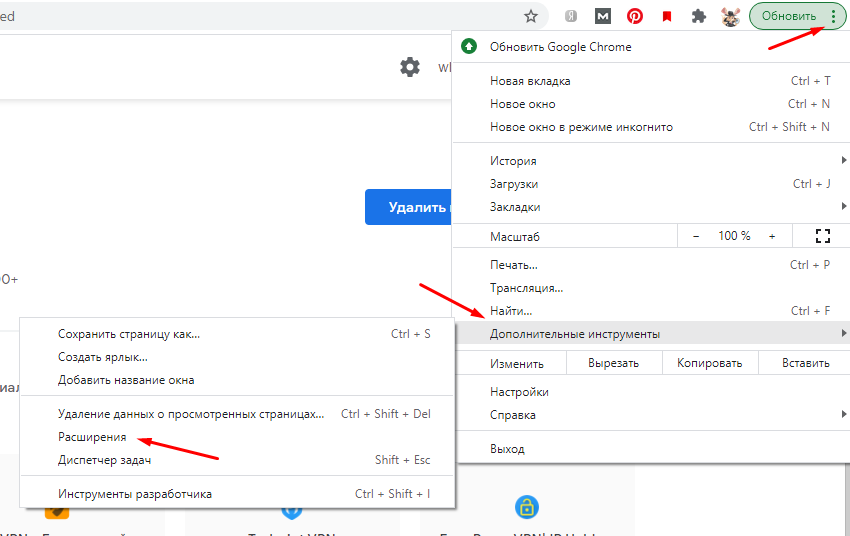This screenshot has height=536, width=850.
Task: Select Добавить название окна
Action: [x=237, y=380]
